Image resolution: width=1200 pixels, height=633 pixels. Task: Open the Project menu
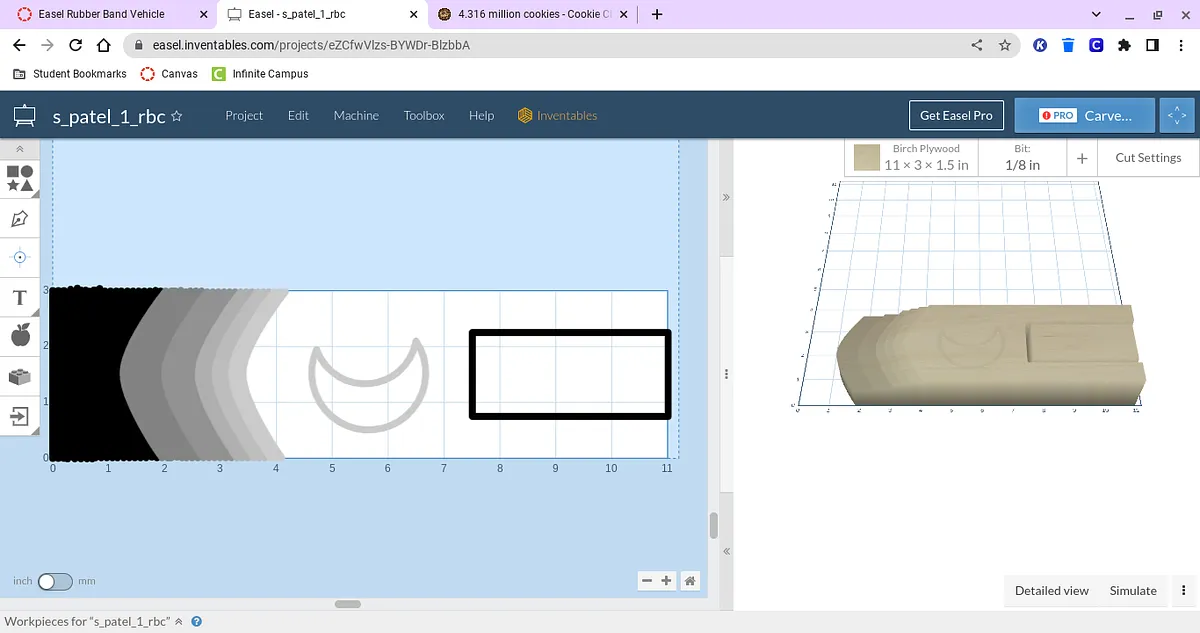click(x=244, y=116)
